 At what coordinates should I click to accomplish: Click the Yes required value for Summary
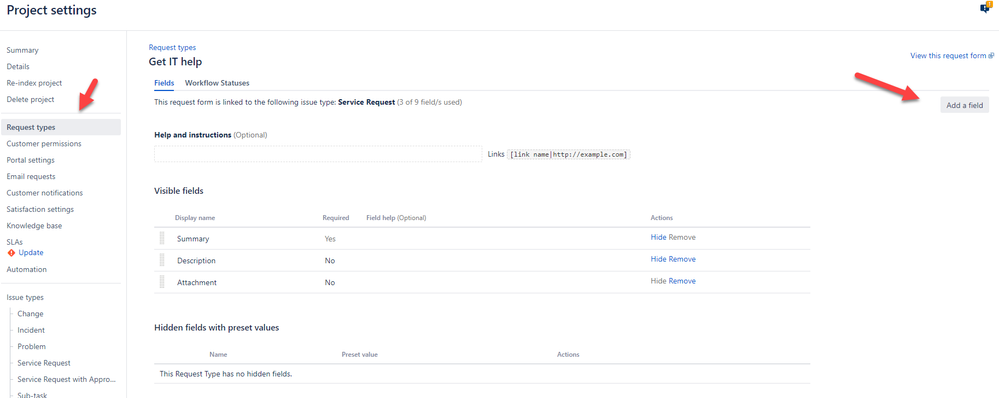point(330,239)
